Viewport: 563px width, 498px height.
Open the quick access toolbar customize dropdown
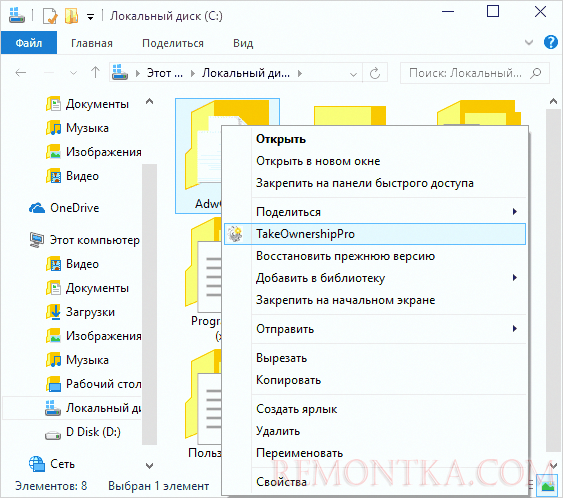90,17
